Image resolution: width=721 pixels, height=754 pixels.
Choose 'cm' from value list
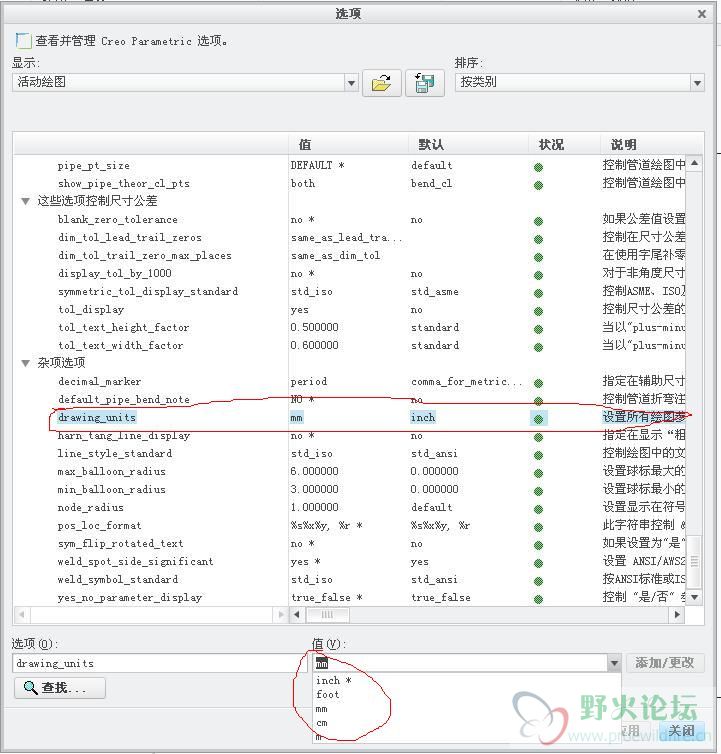click(x=322, y=723)
